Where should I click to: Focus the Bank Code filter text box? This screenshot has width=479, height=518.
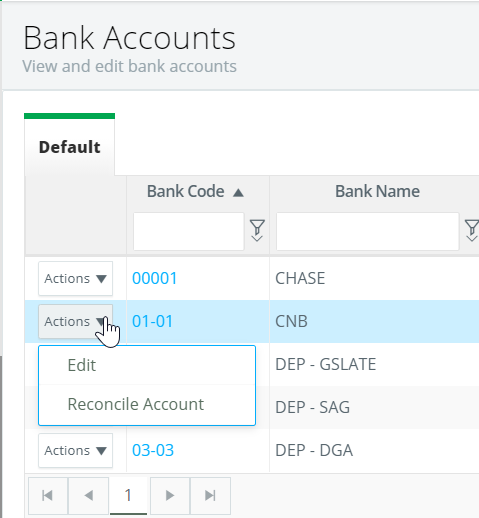pyautogui.click(x=189, y=231)
